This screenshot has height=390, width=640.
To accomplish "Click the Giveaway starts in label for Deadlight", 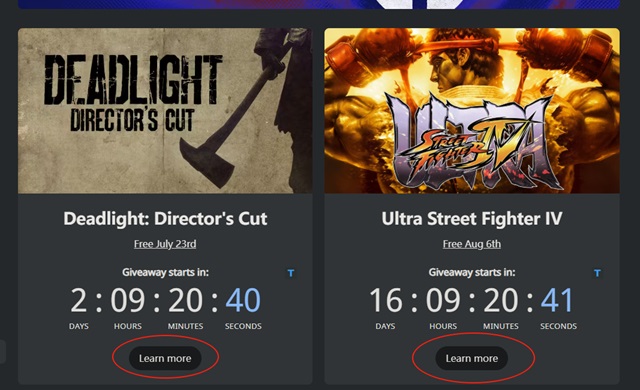I will click(x=165, y=272).
